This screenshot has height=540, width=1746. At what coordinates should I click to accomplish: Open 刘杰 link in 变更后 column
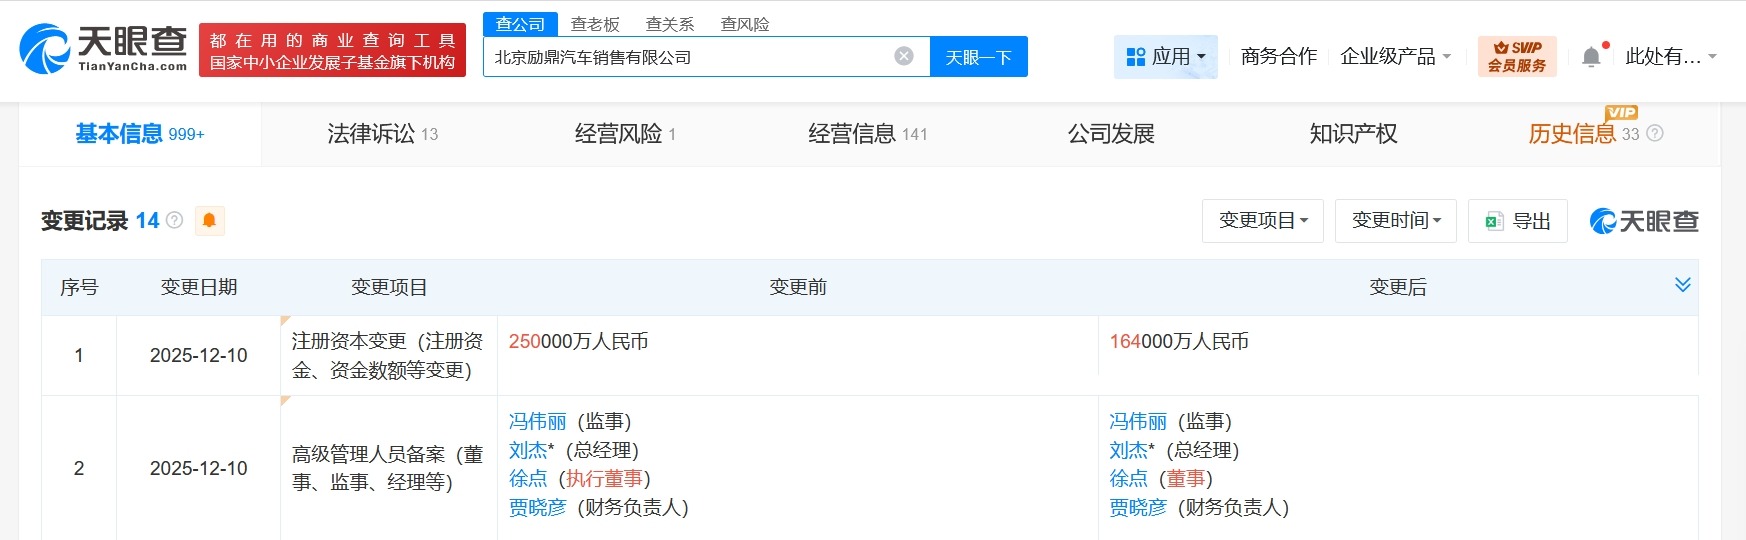(1128, 451)
